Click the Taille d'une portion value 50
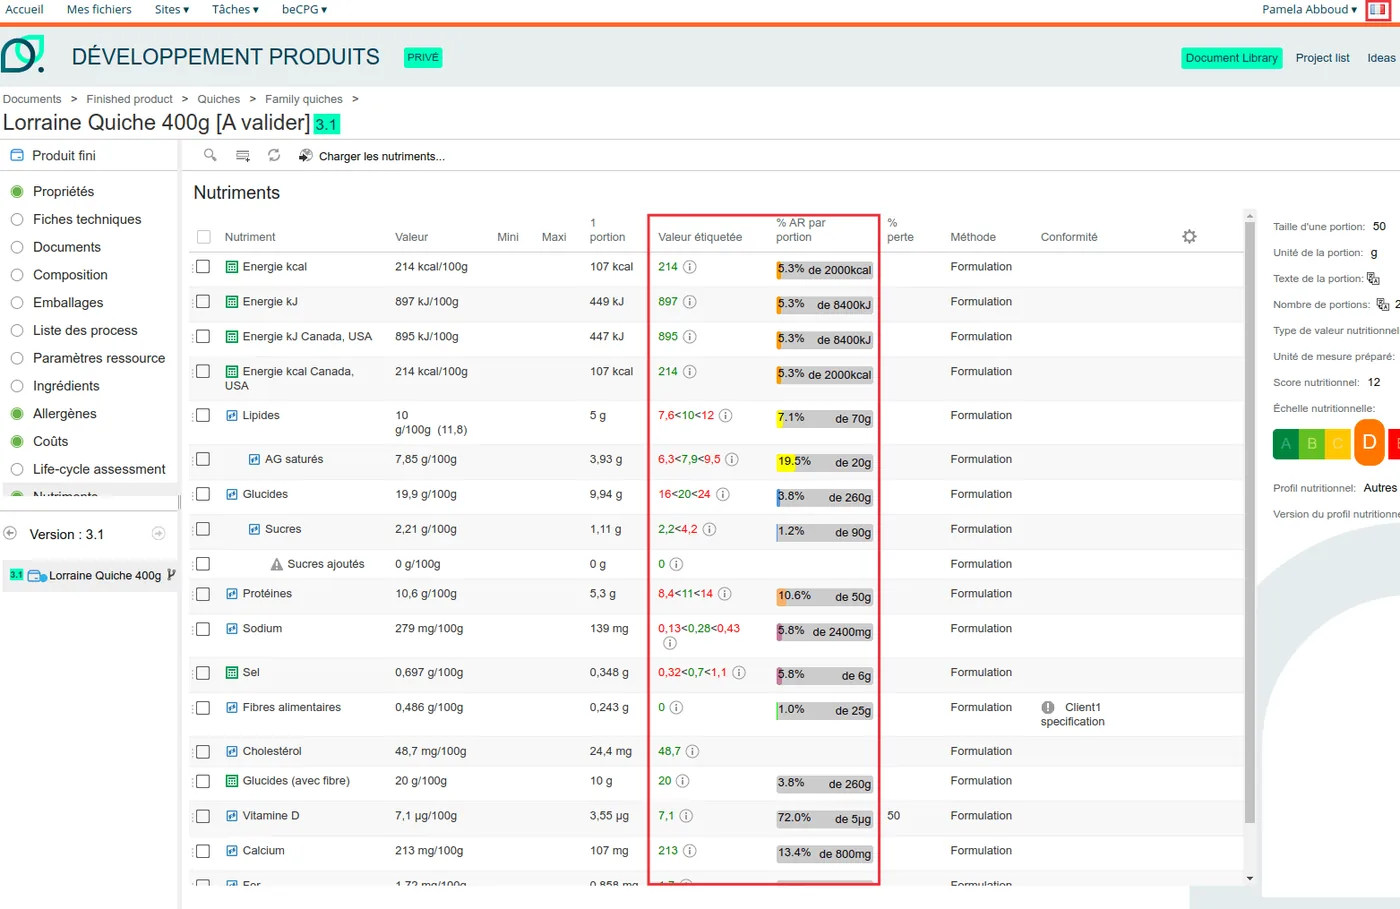The width and height of the screenshot is (1400, 909). [x=1379, y=227]
